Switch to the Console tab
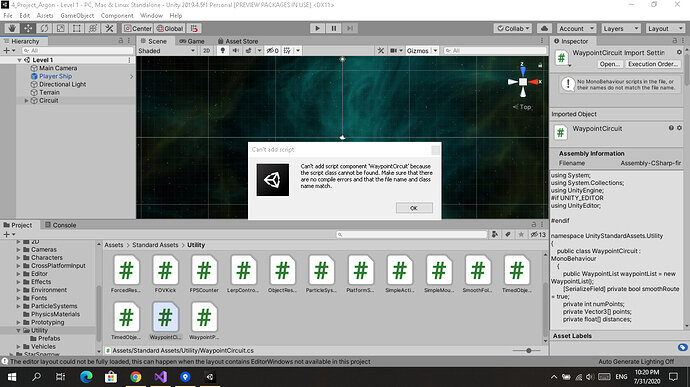 (x=61, y=225)
